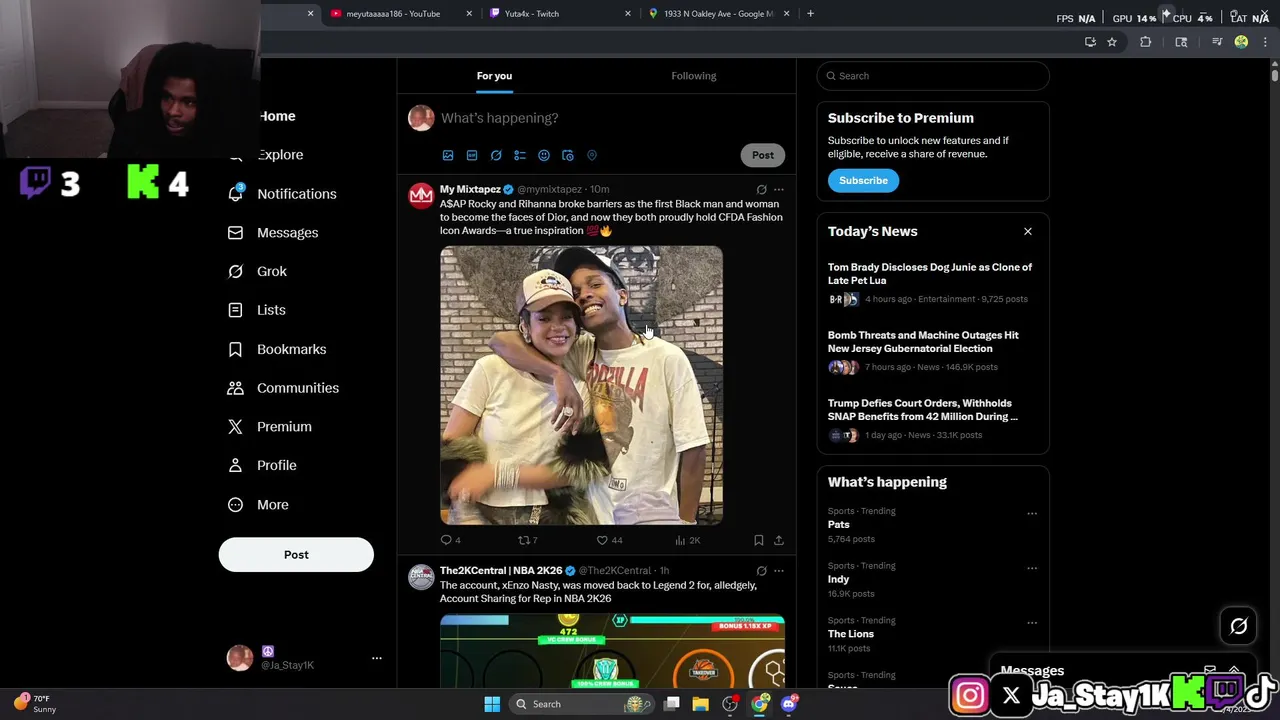Screen dimensions: 1280x720
Task: Open Notifications from the sidebar
Action: [282, 194]
